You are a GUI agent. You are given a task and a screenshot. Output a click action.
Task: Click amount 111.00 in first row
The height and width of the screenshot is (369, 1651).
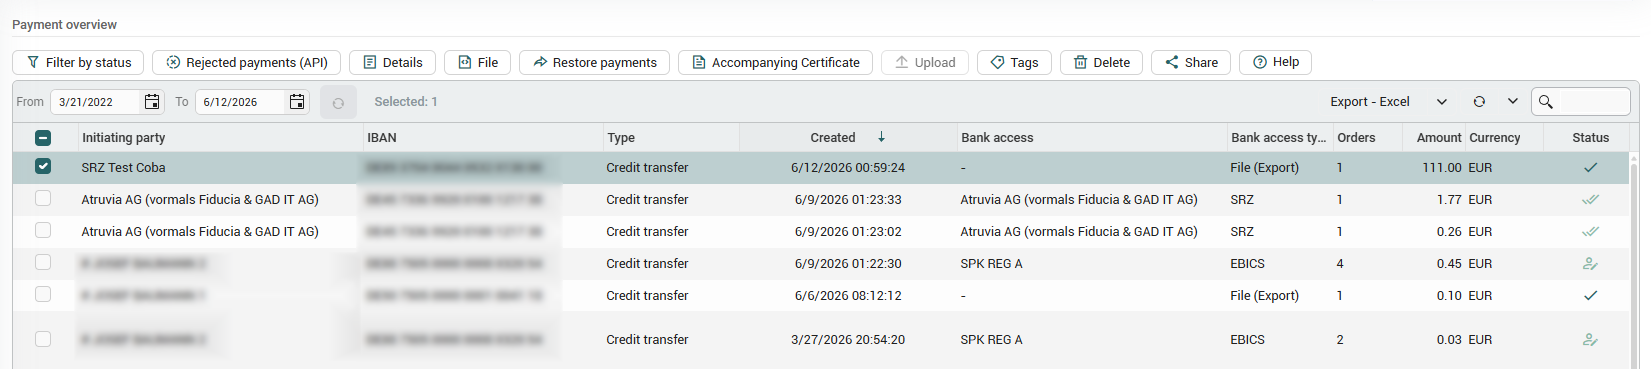pyautogui.click(x=1441, y=167)
